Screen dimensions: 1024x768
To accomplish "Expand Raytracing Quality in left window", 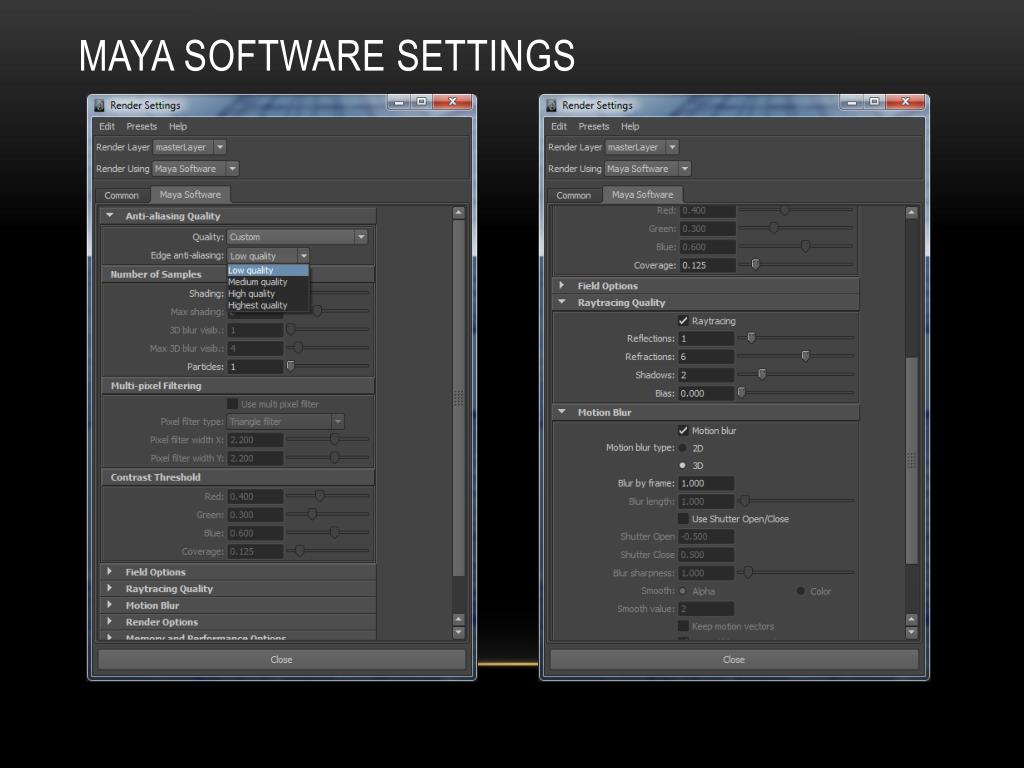I will (110, 588).
